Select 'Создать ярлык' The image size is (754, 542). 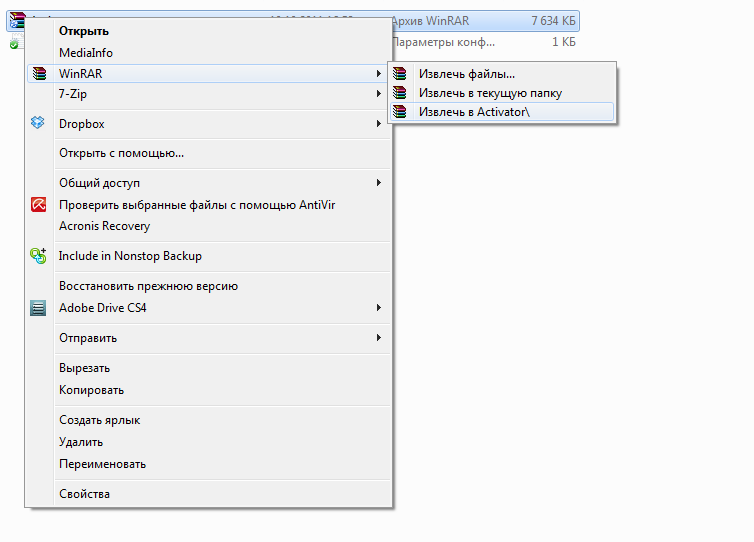[100, 420]
